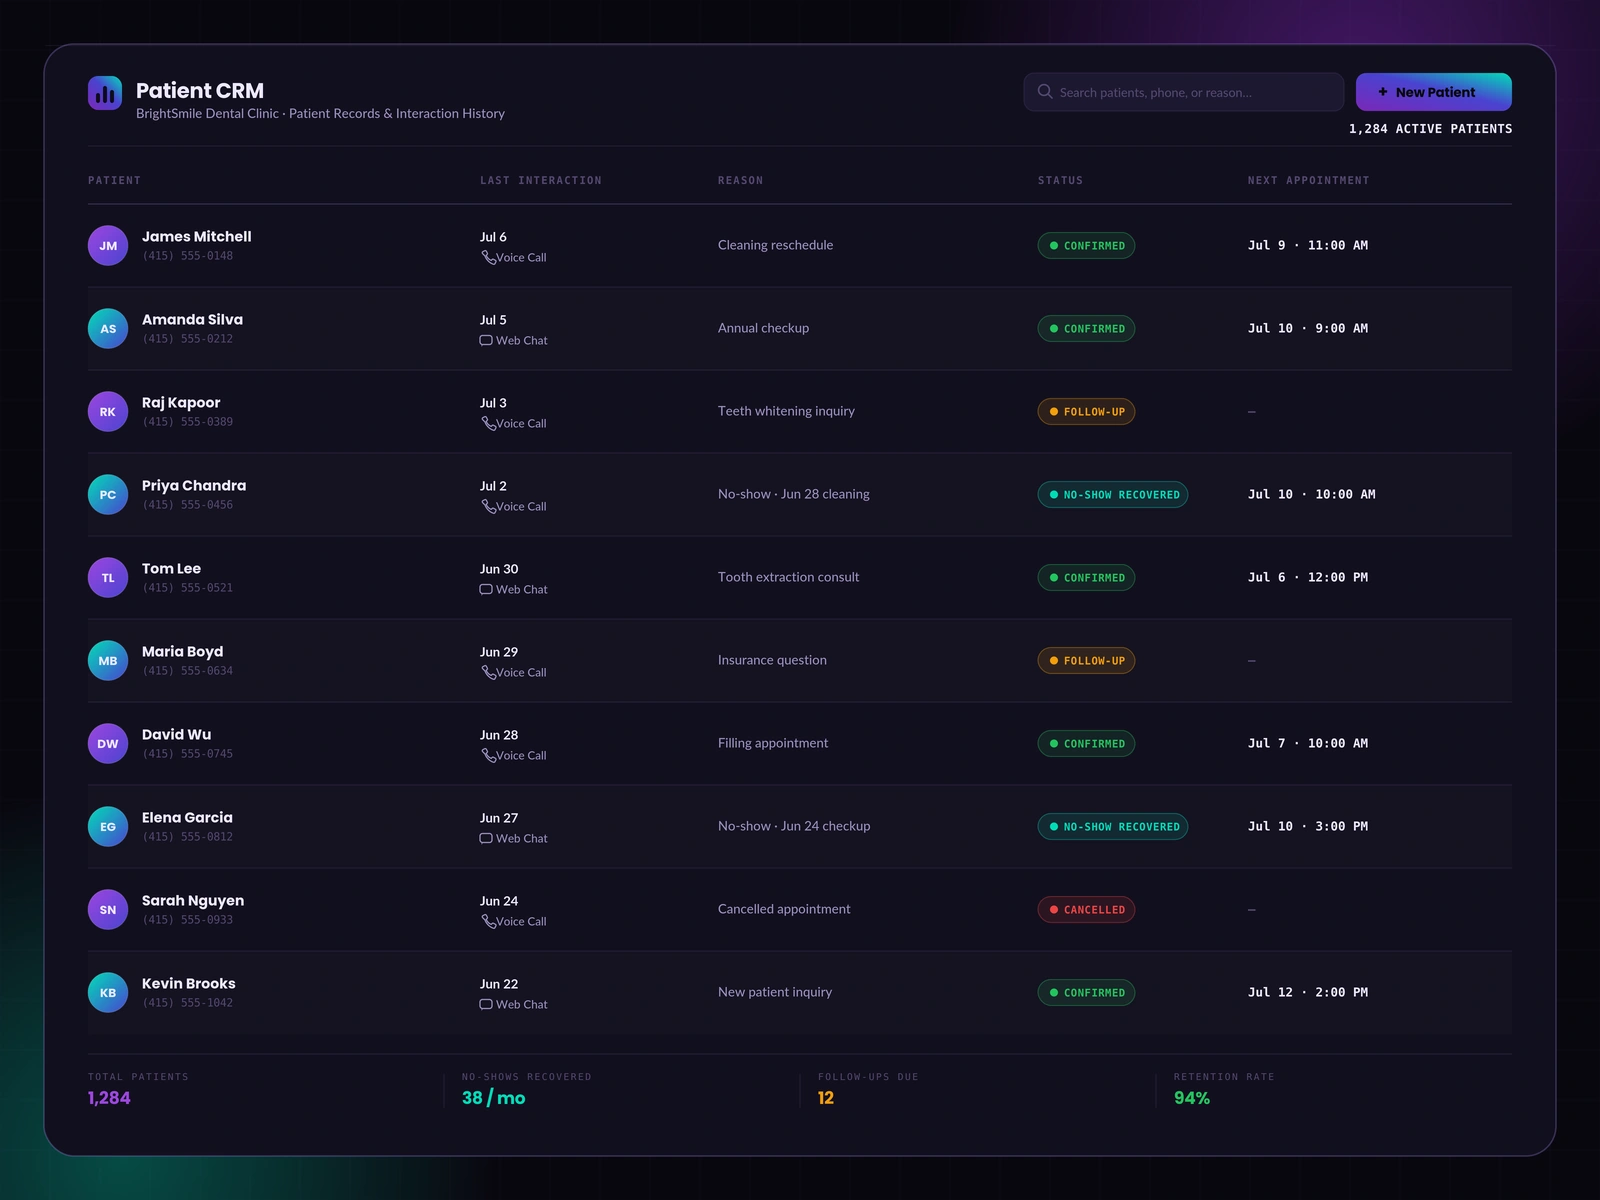This screenshot has height=1200, width=1600.
Task: Click the Web Chat icon for Jun 30
Action: 486,590
